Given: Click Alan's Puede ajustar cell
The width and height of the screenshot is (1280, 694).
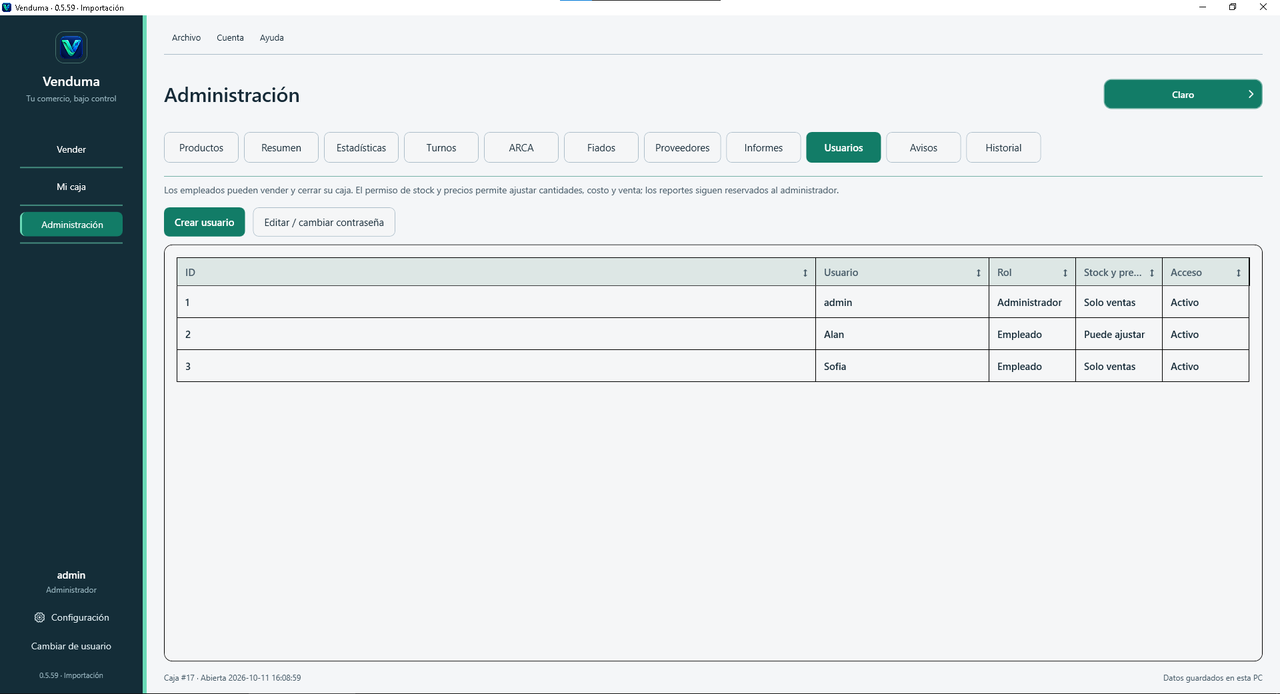Looking at the screenshot, I should 1119,334.
